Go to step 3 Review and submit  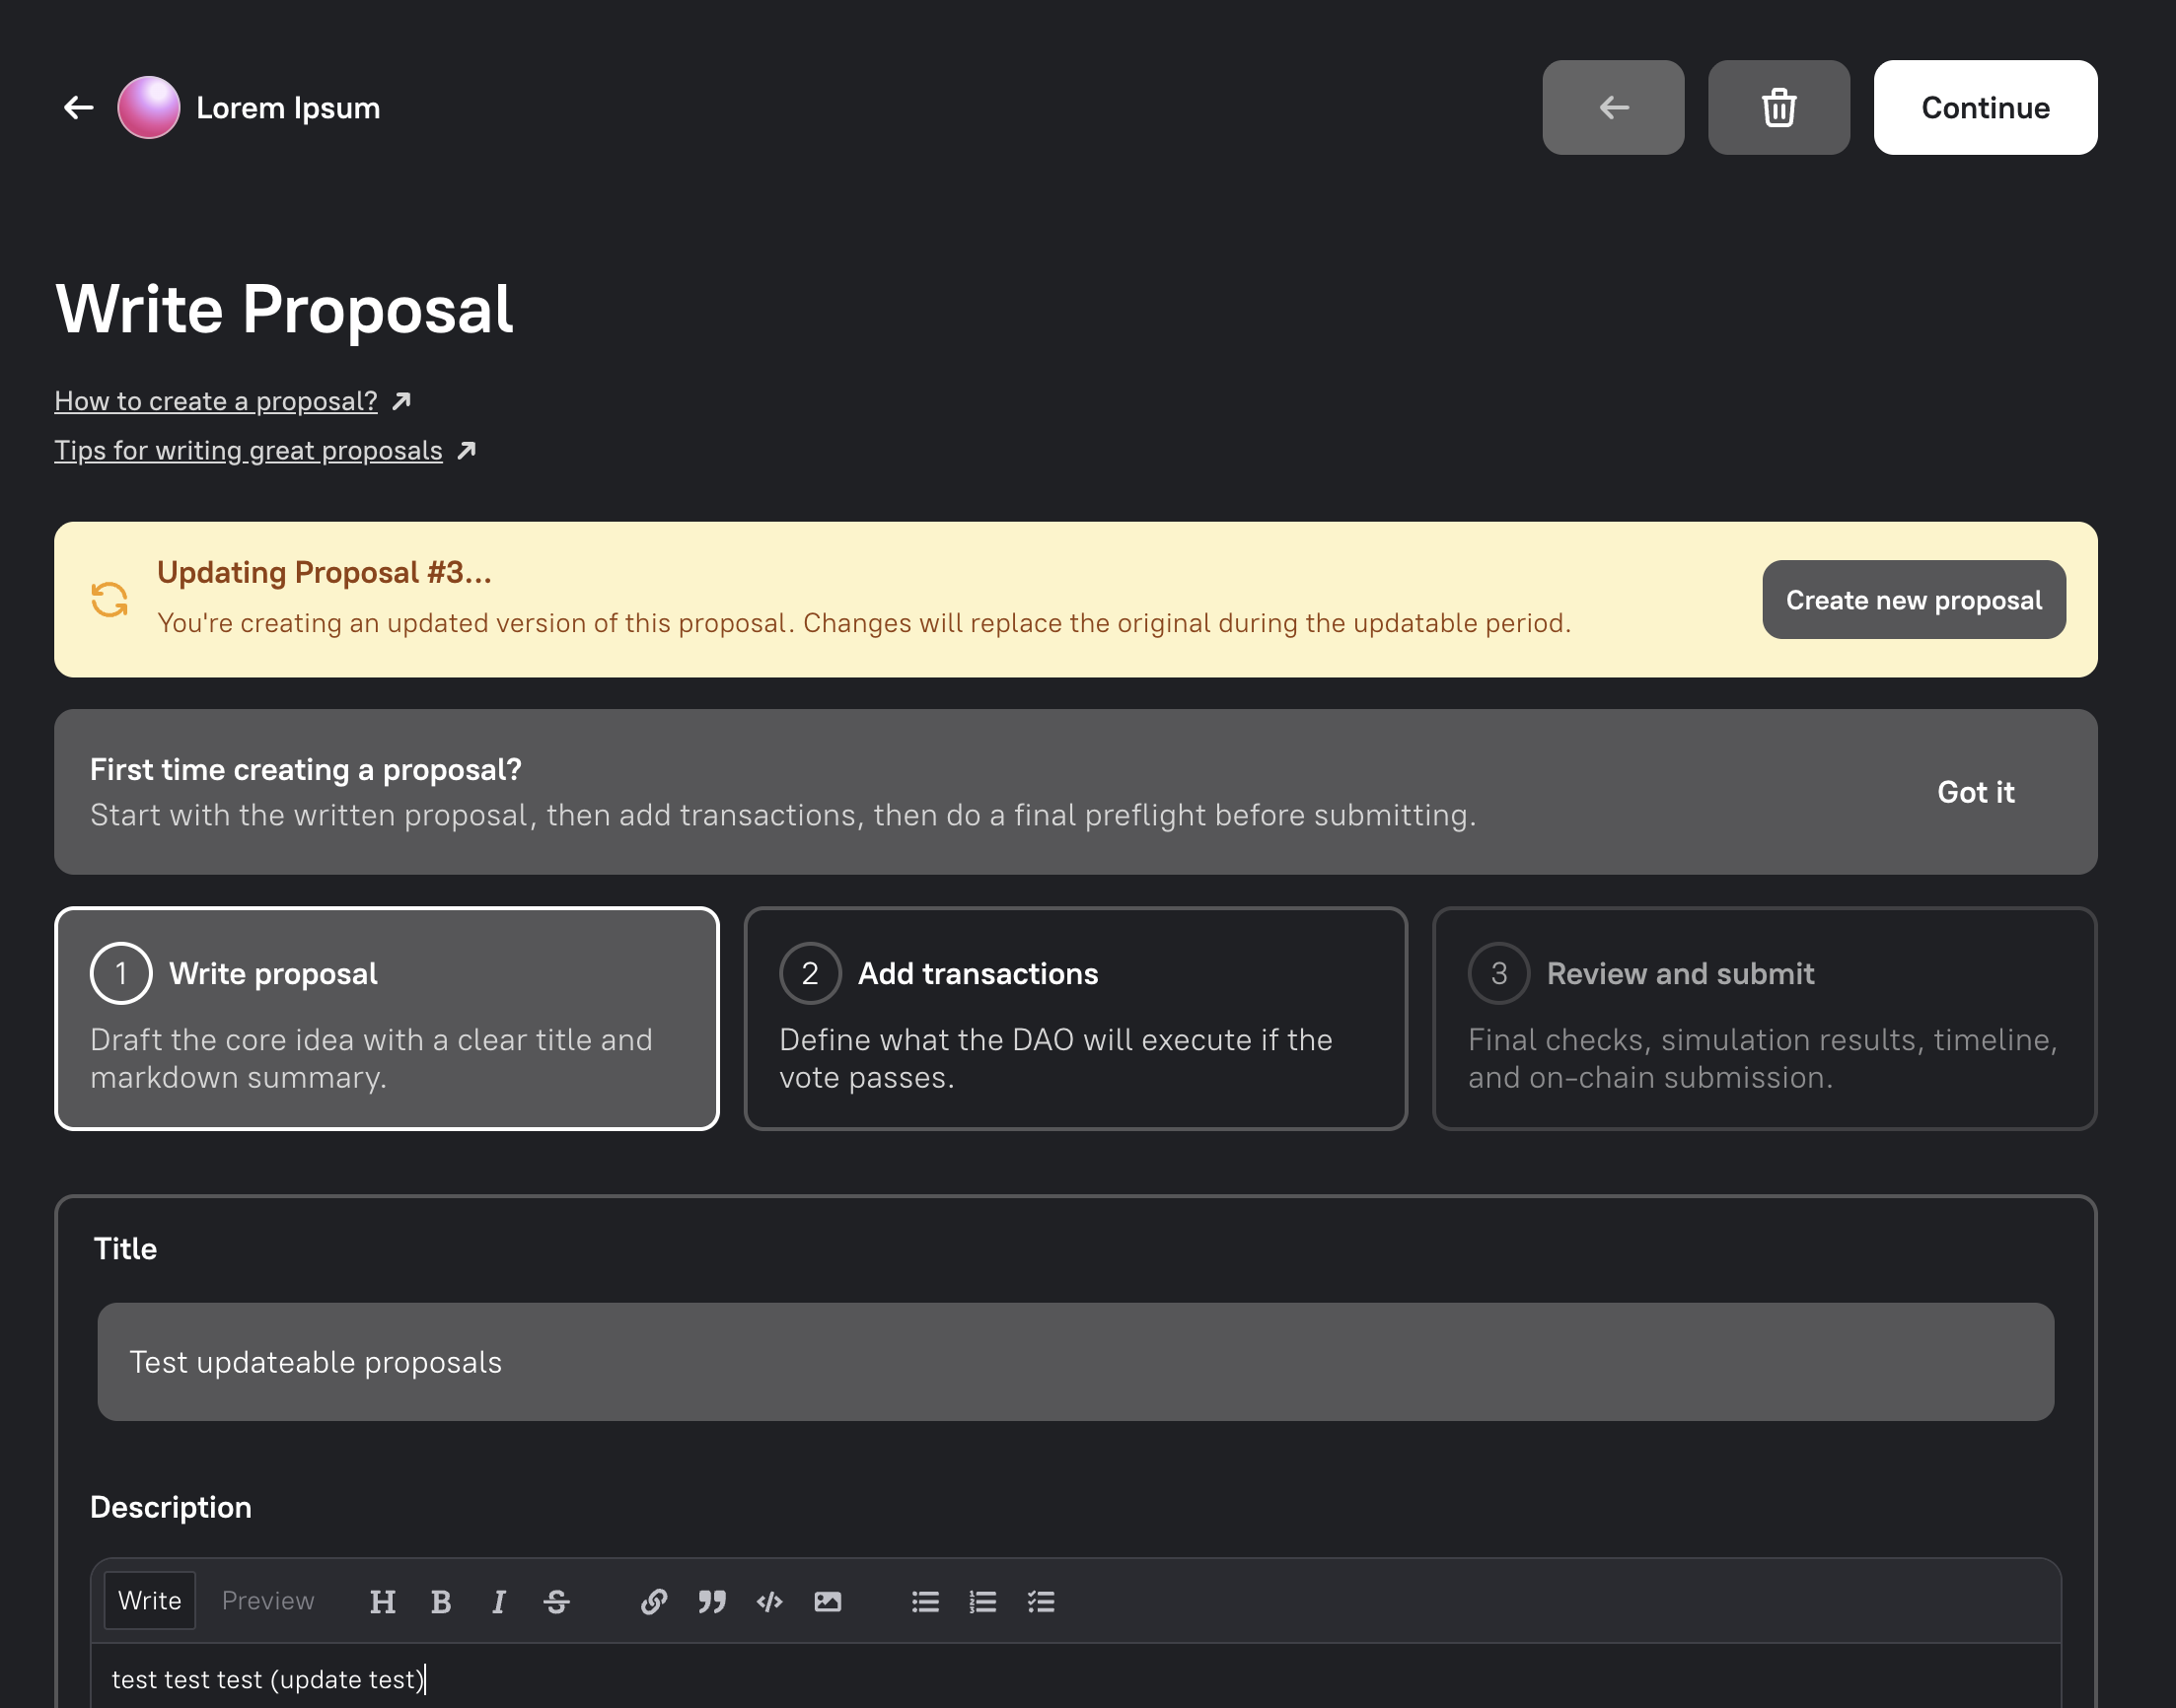tap(1764, 1018)
